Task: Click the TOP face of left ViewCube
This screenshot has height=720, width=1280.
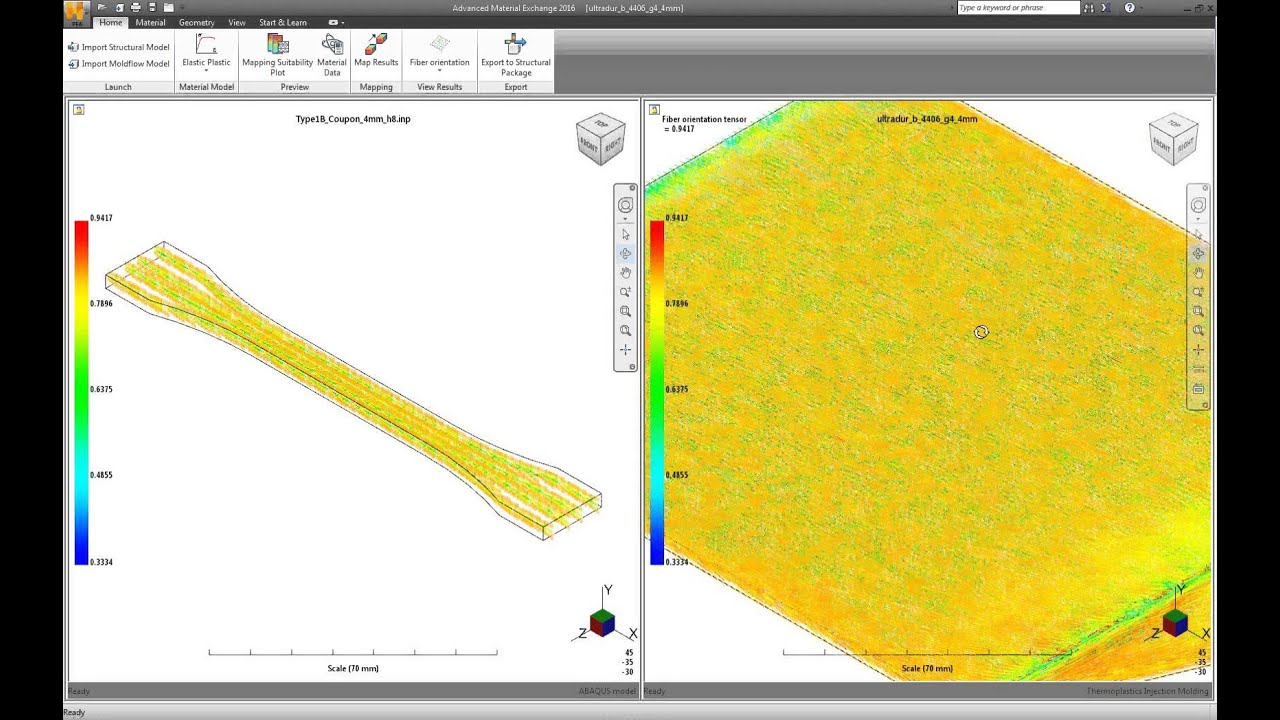Action: 601,124
